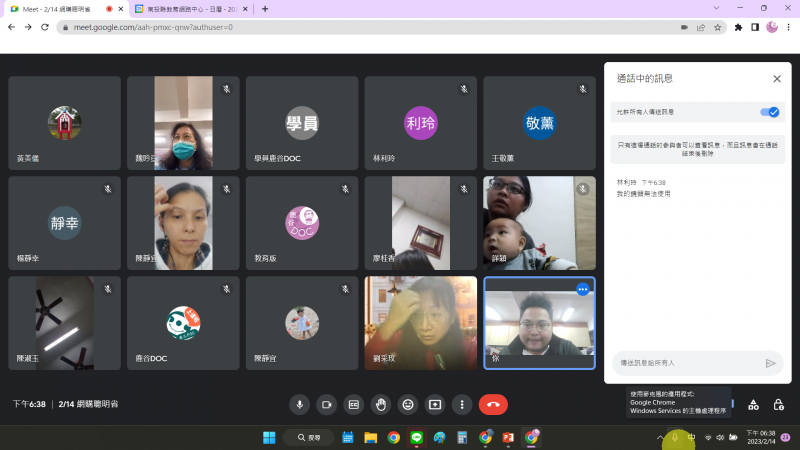This screenshot has width=800, height=450.
Task: Select the 鹿谷DOC participant tile
Action: coord(183,323)
